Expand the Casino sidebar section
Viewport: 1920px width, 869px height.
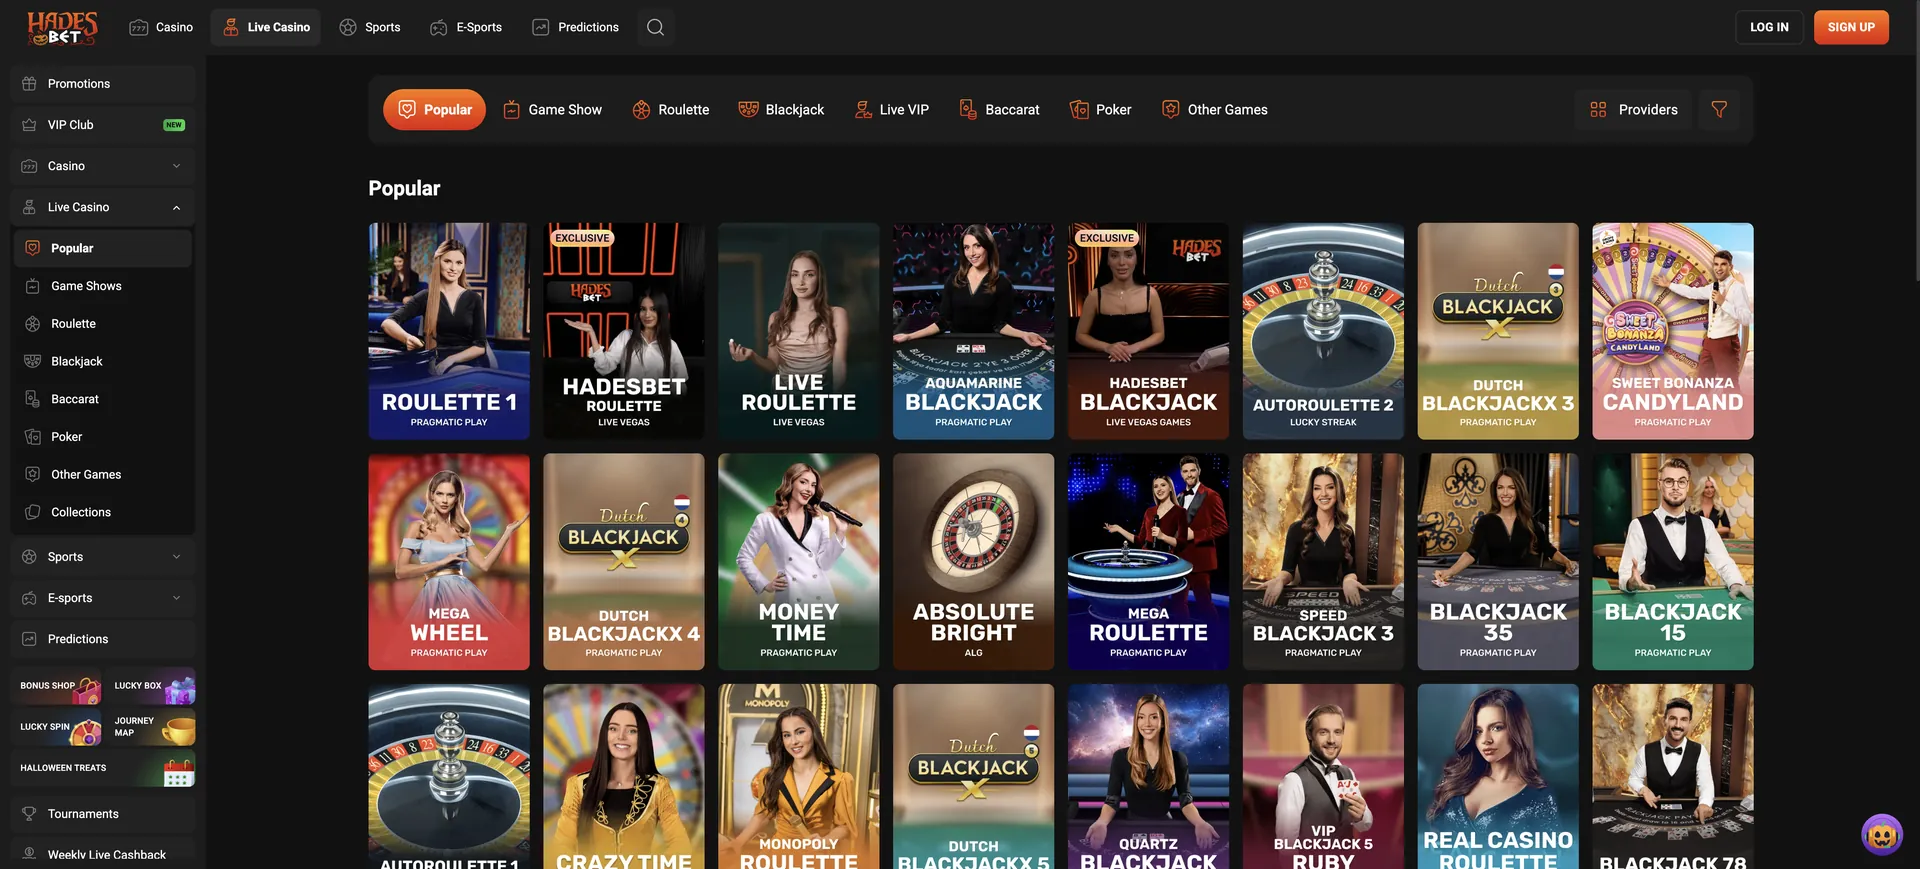pos(103,166)
